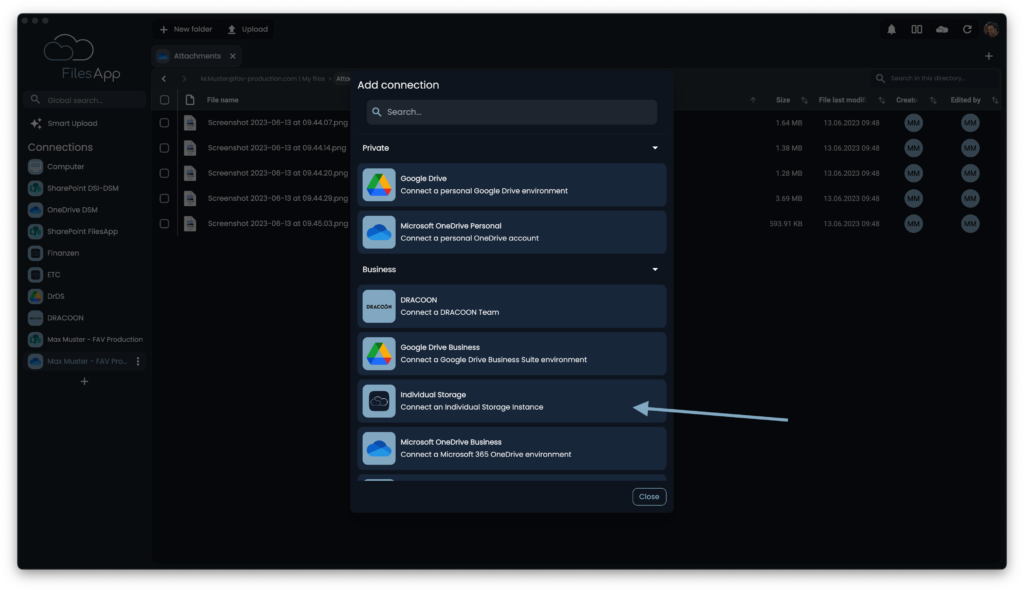Open the SharePoint DSI-DSM connection
This screenshot has width=1024, height=591.
click(x=73, y=188)
